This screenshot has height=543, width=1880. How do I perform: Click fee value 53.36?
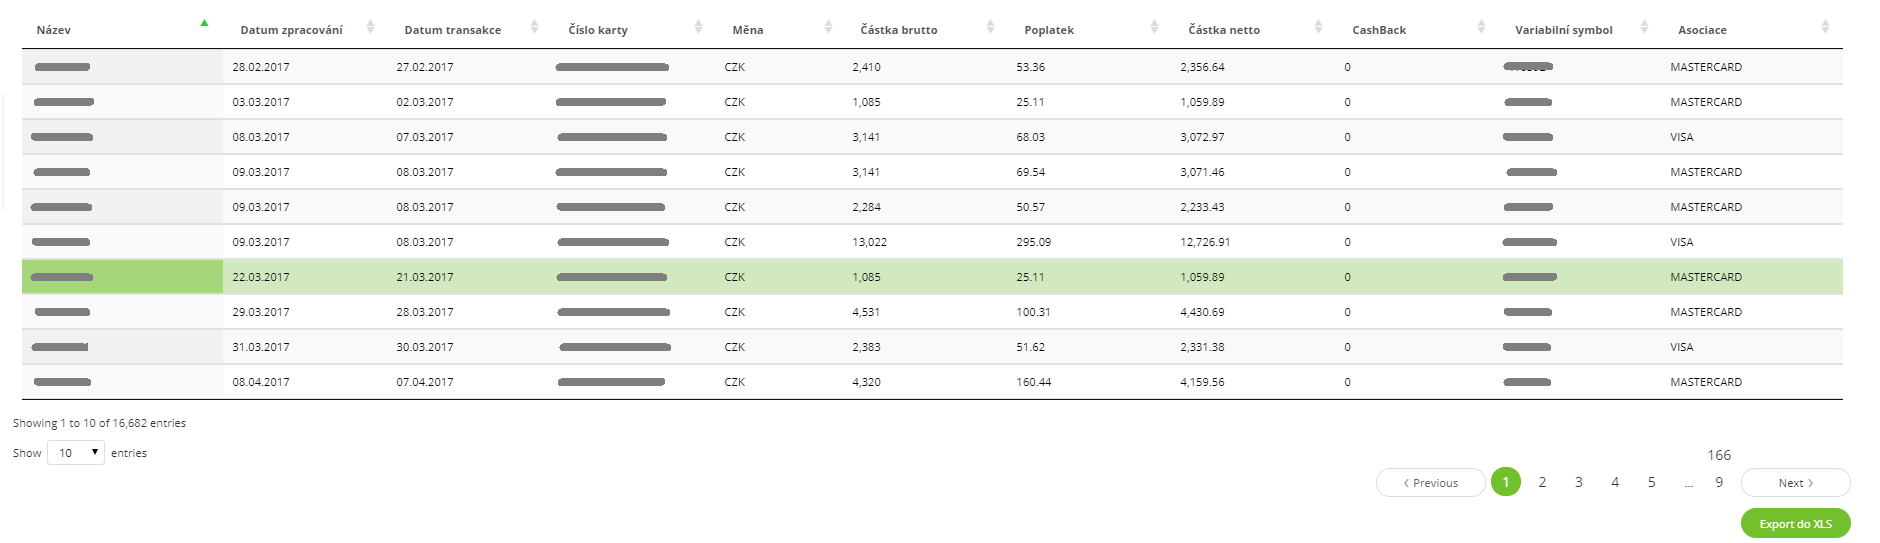pyautogui.click(x=1030, y=67)
